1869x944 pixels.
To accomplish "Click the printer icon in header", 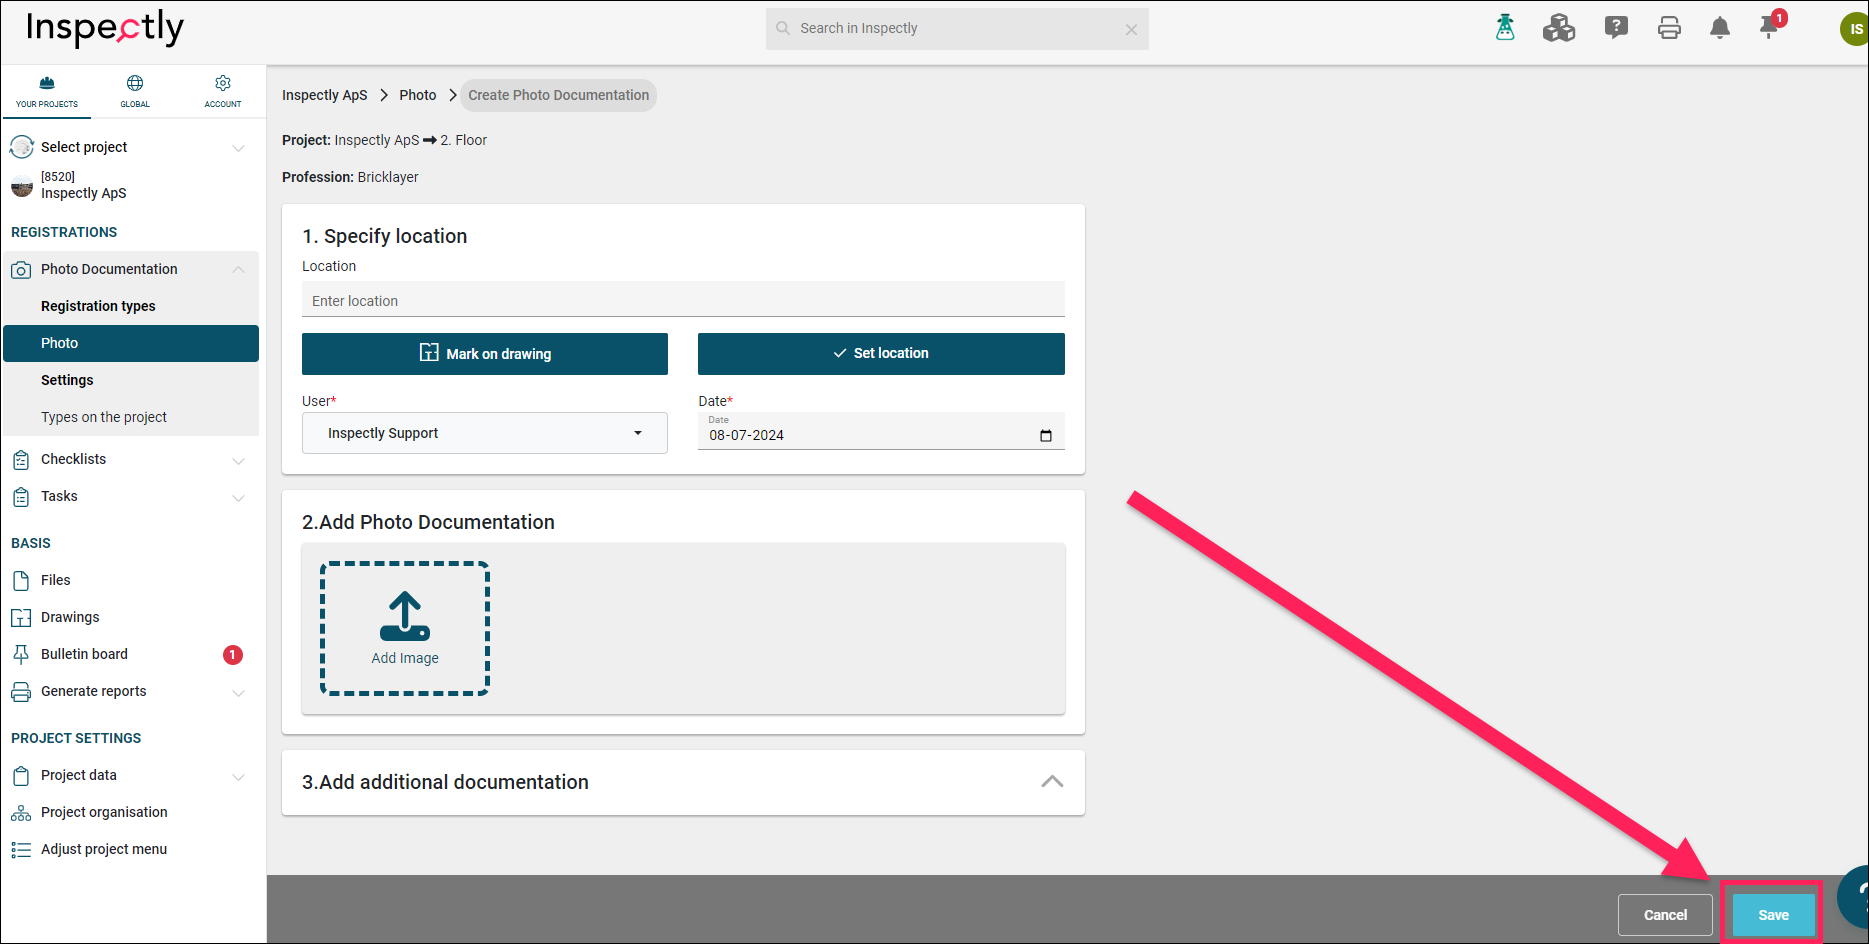I will pyautogui.click(x=1669, y=28).
